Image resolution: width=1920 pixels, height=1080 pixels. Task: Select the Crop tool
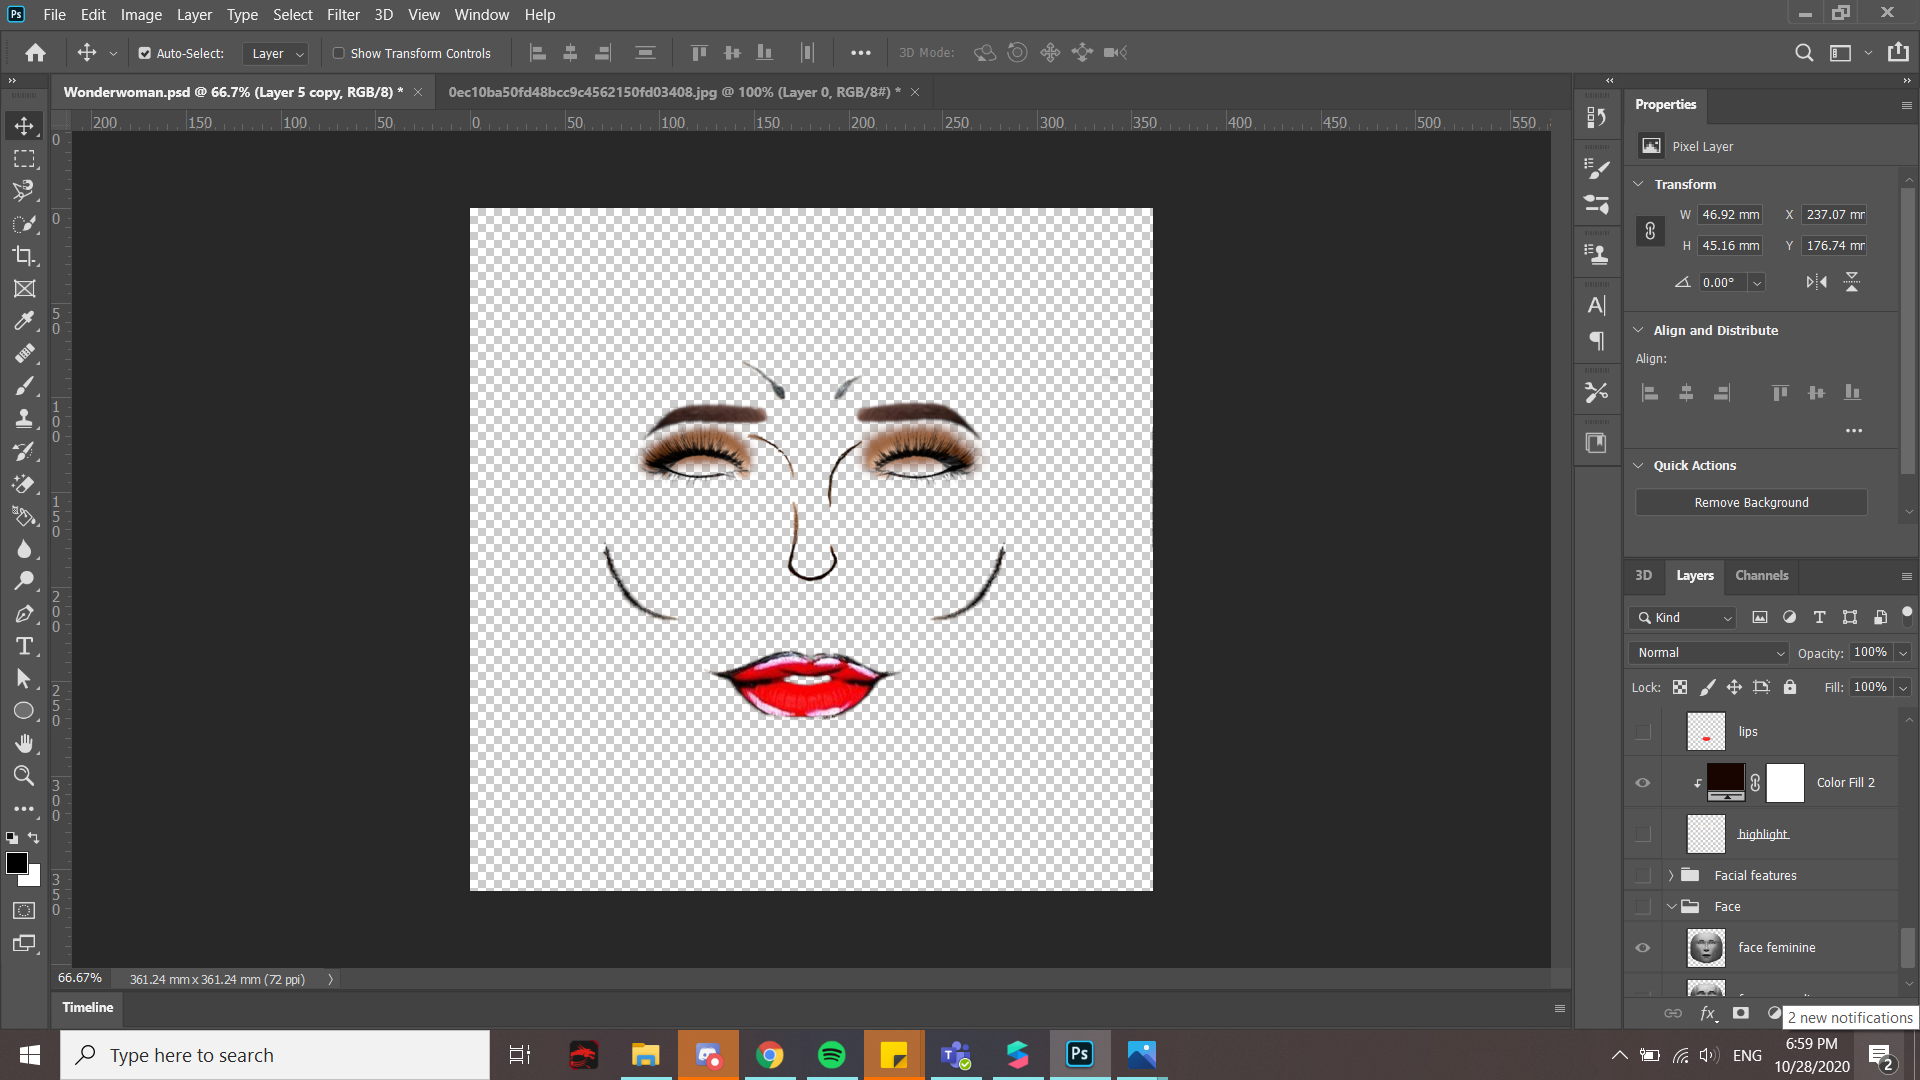[x=24, y=256]
